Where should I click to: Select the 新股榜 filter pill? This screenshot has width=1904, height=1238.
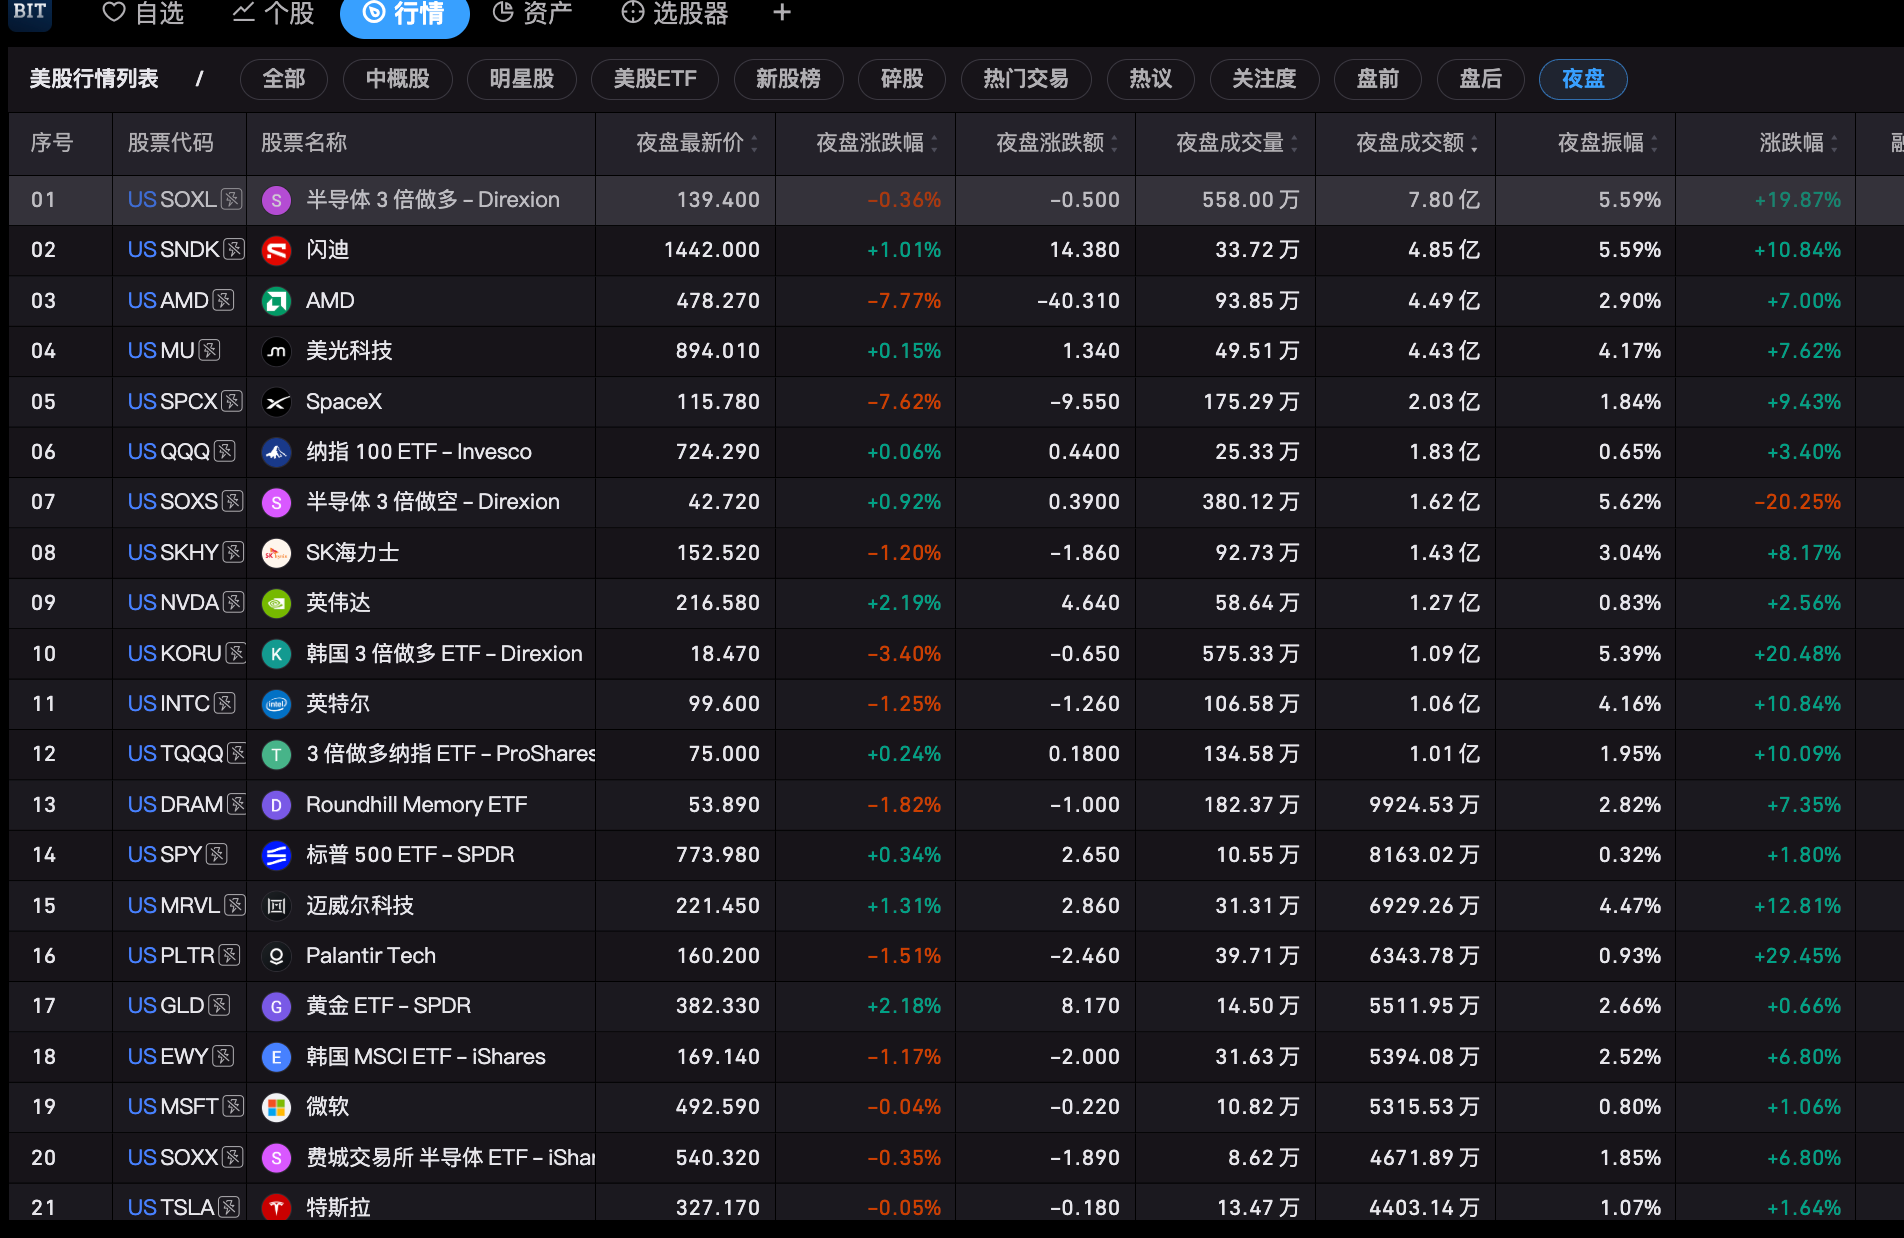(788, 79)
